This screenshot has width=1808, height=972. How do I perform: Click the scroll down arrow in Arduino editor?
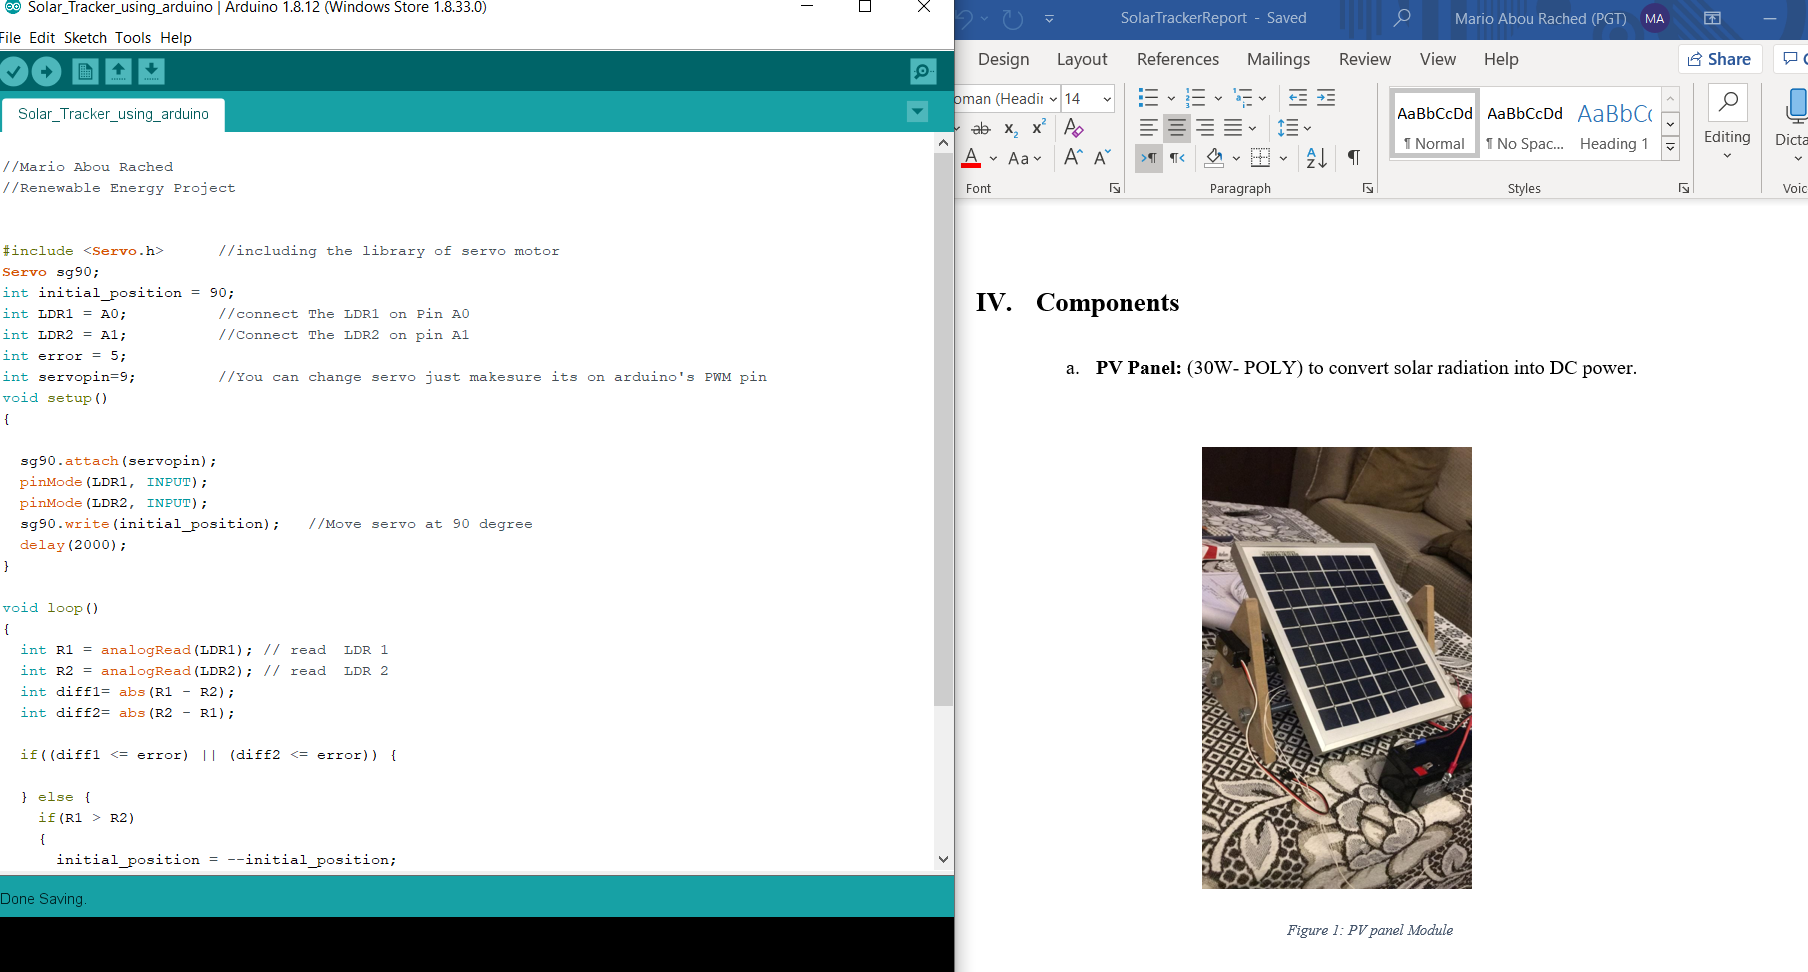pyautogui.click(x=943, y=859)
